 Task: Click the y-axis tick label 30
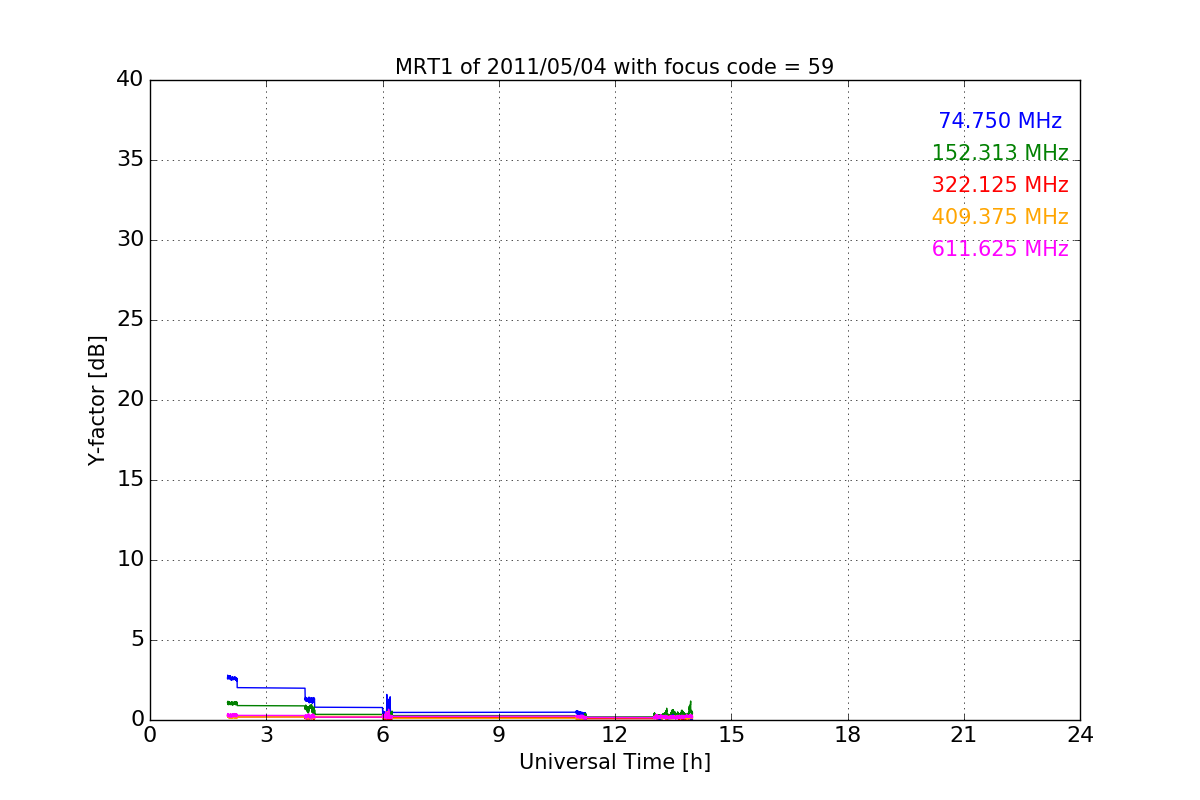[x=130, y=240]
